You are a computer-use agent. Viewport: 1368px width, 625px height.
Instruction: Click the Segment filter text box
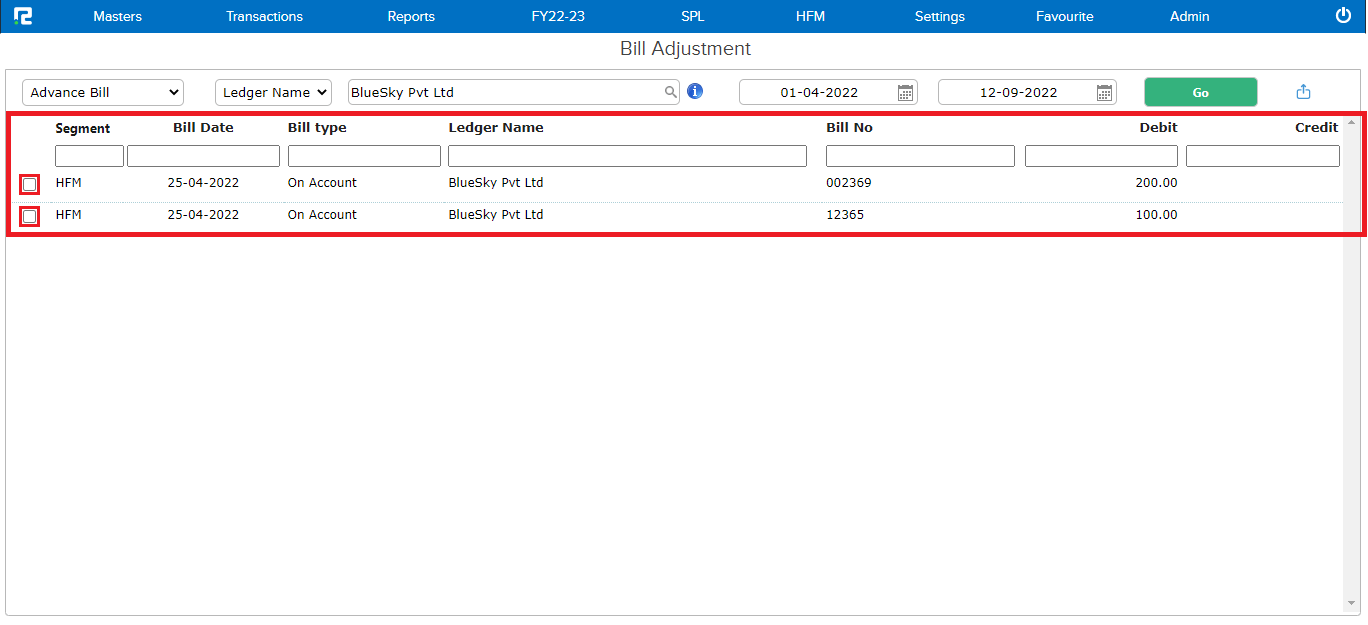tap(89, 156)
